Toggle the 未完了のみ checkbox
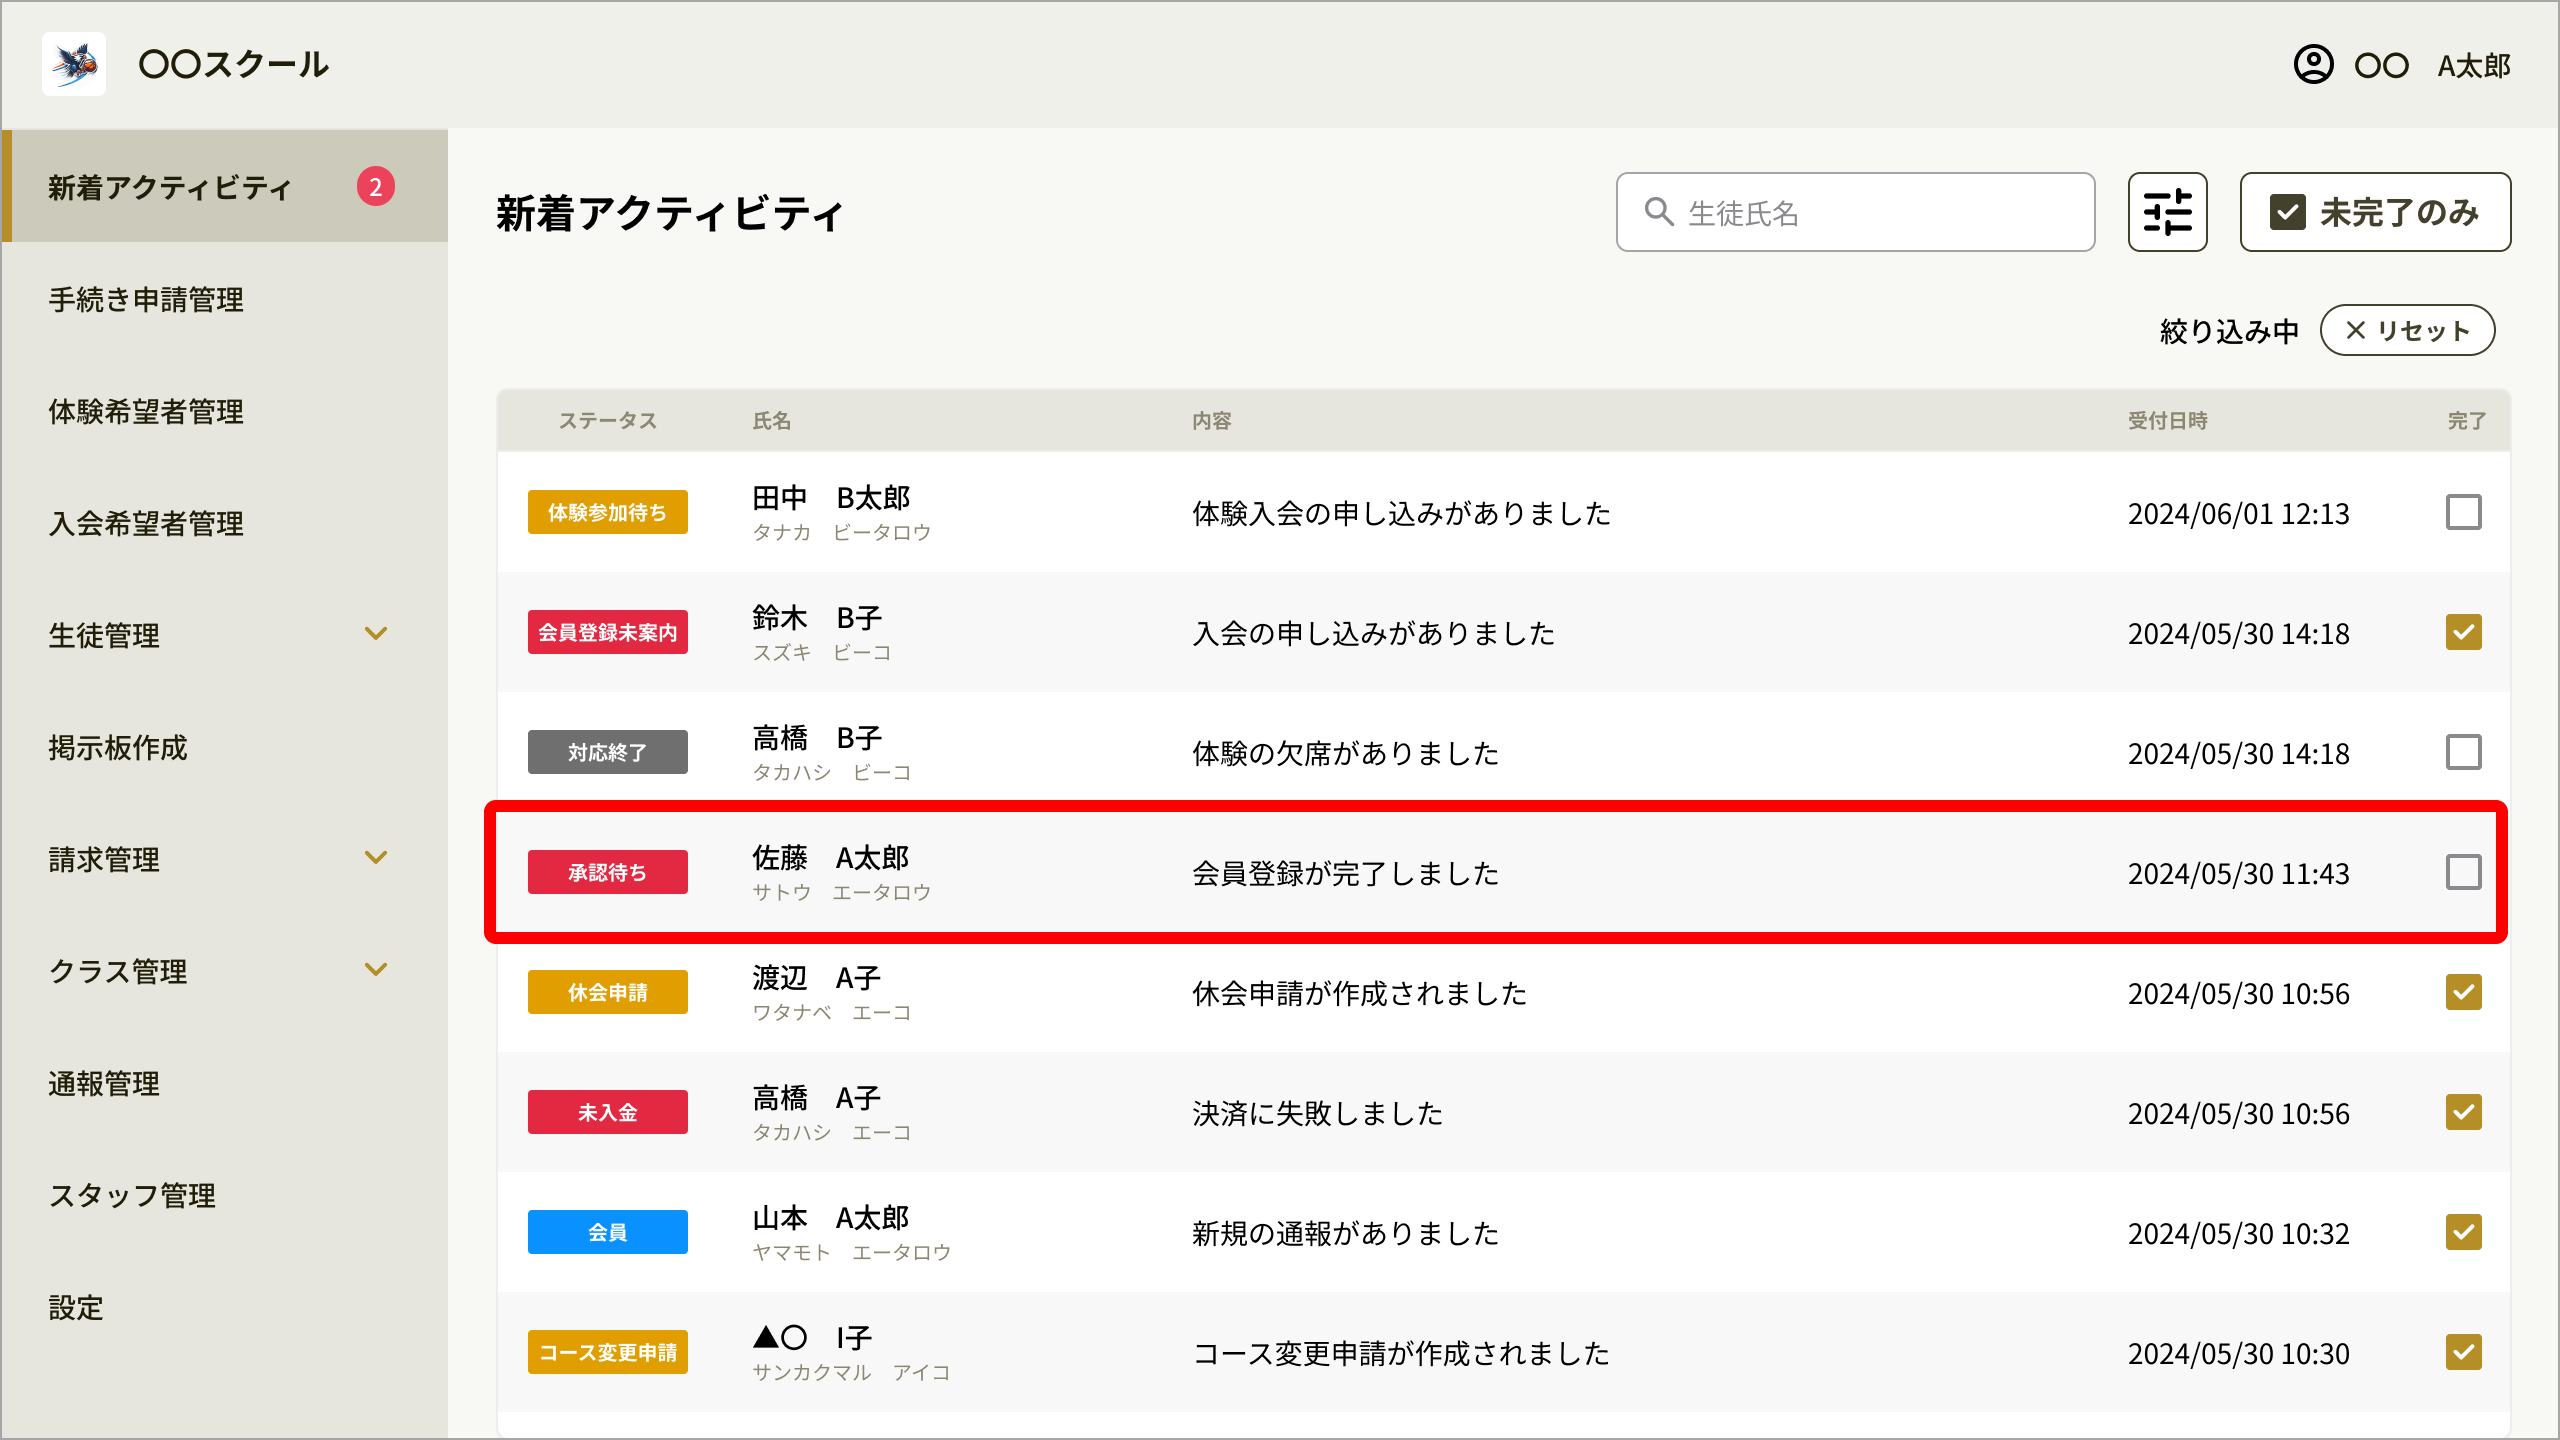2560x1440 pixels. tap(2288, 212)
